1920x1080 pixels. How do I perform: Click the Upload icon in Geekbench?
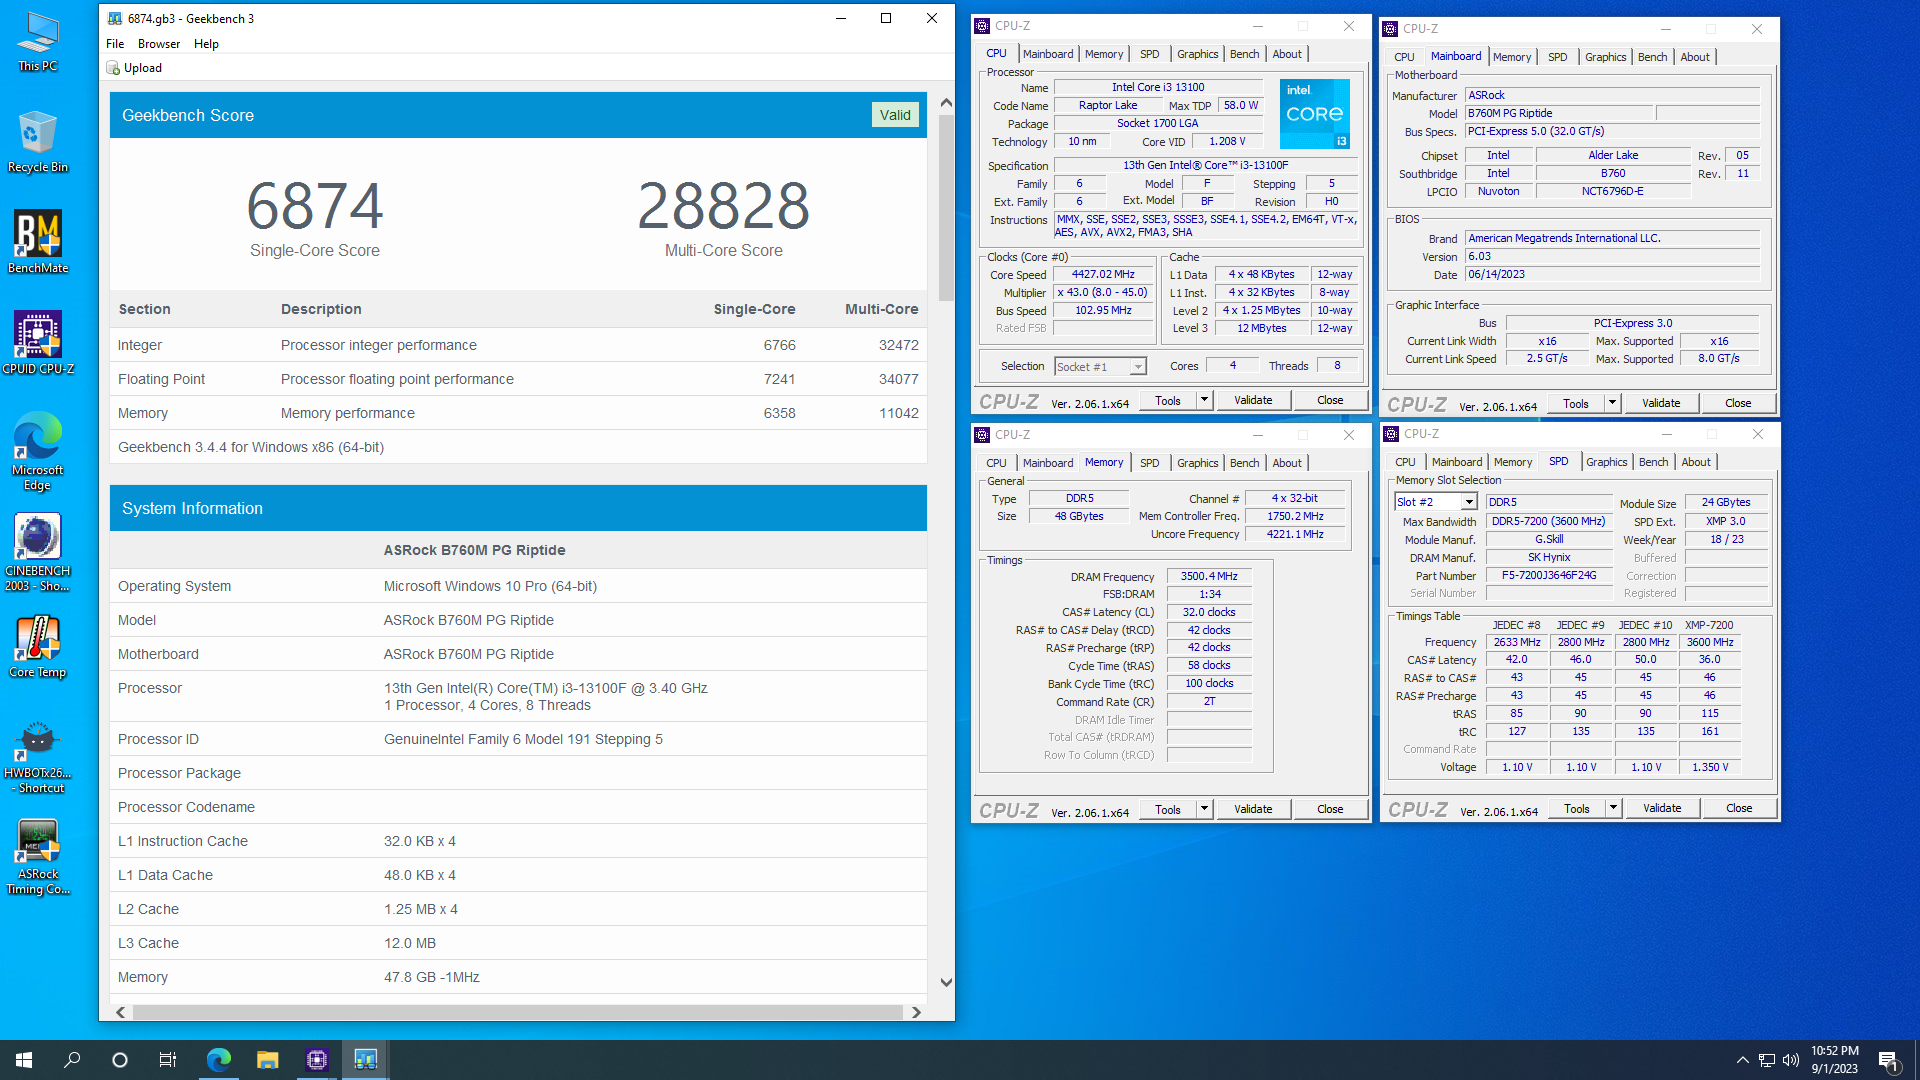[x=113, y=68]
